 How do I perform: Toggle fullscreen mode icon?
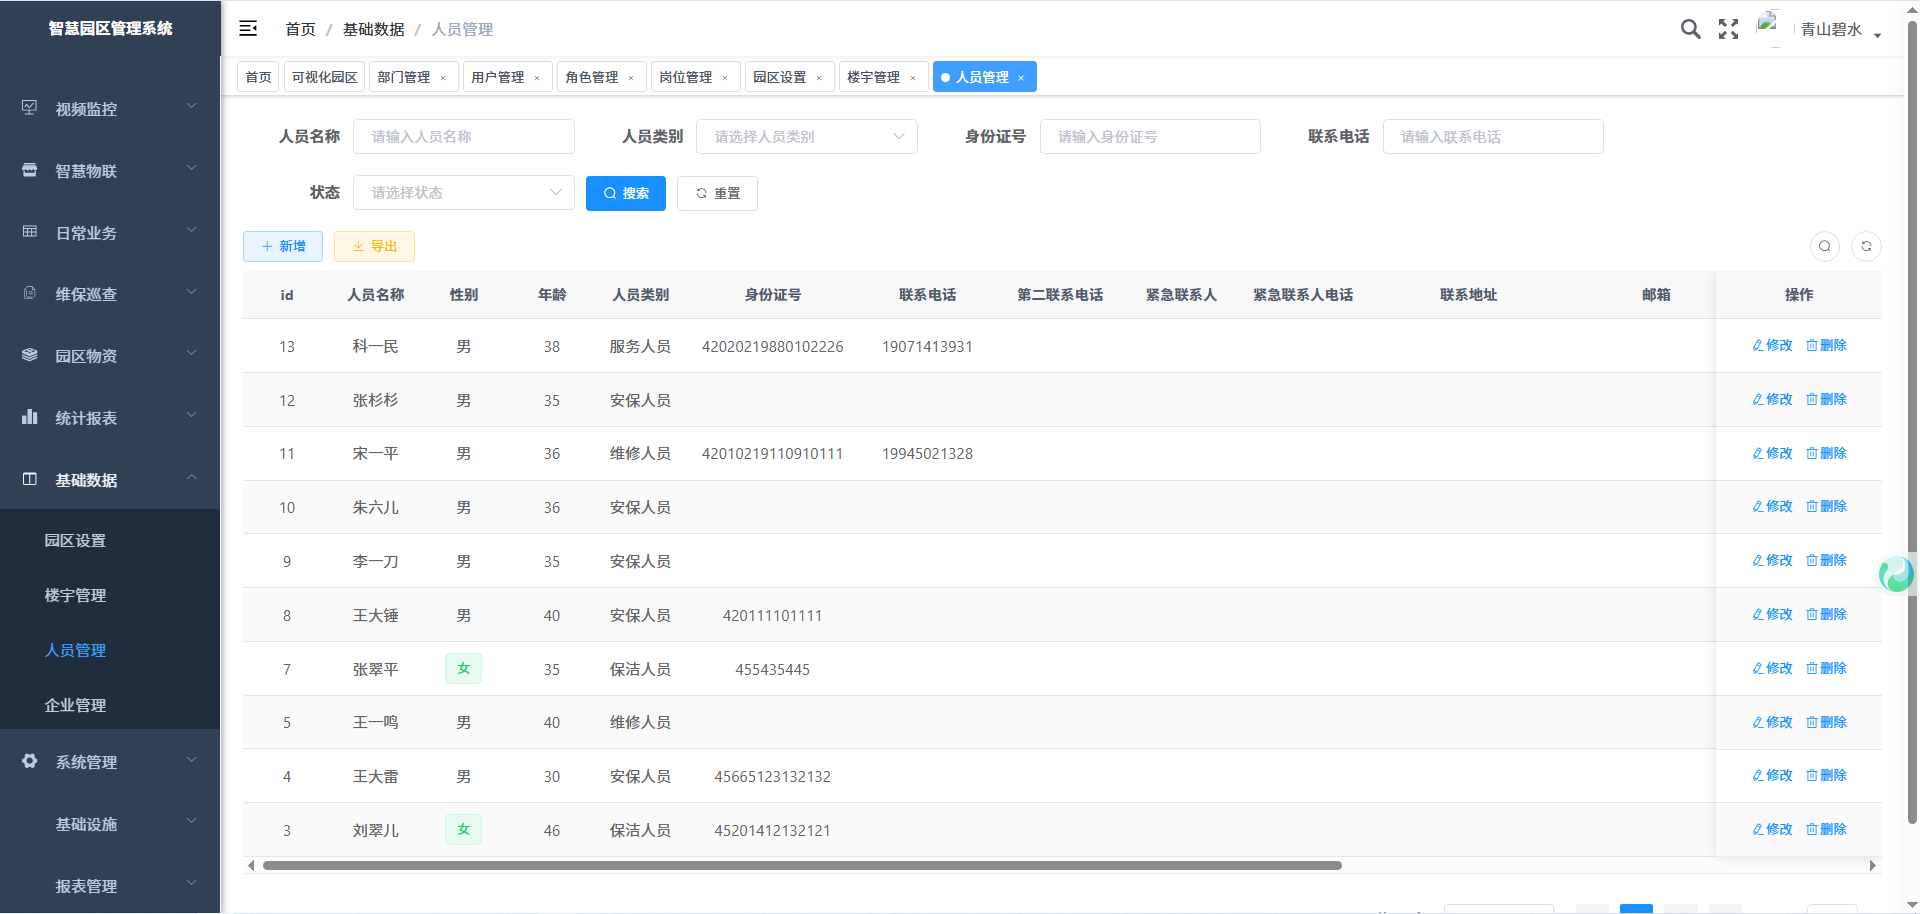click(x=1728, y=29)
